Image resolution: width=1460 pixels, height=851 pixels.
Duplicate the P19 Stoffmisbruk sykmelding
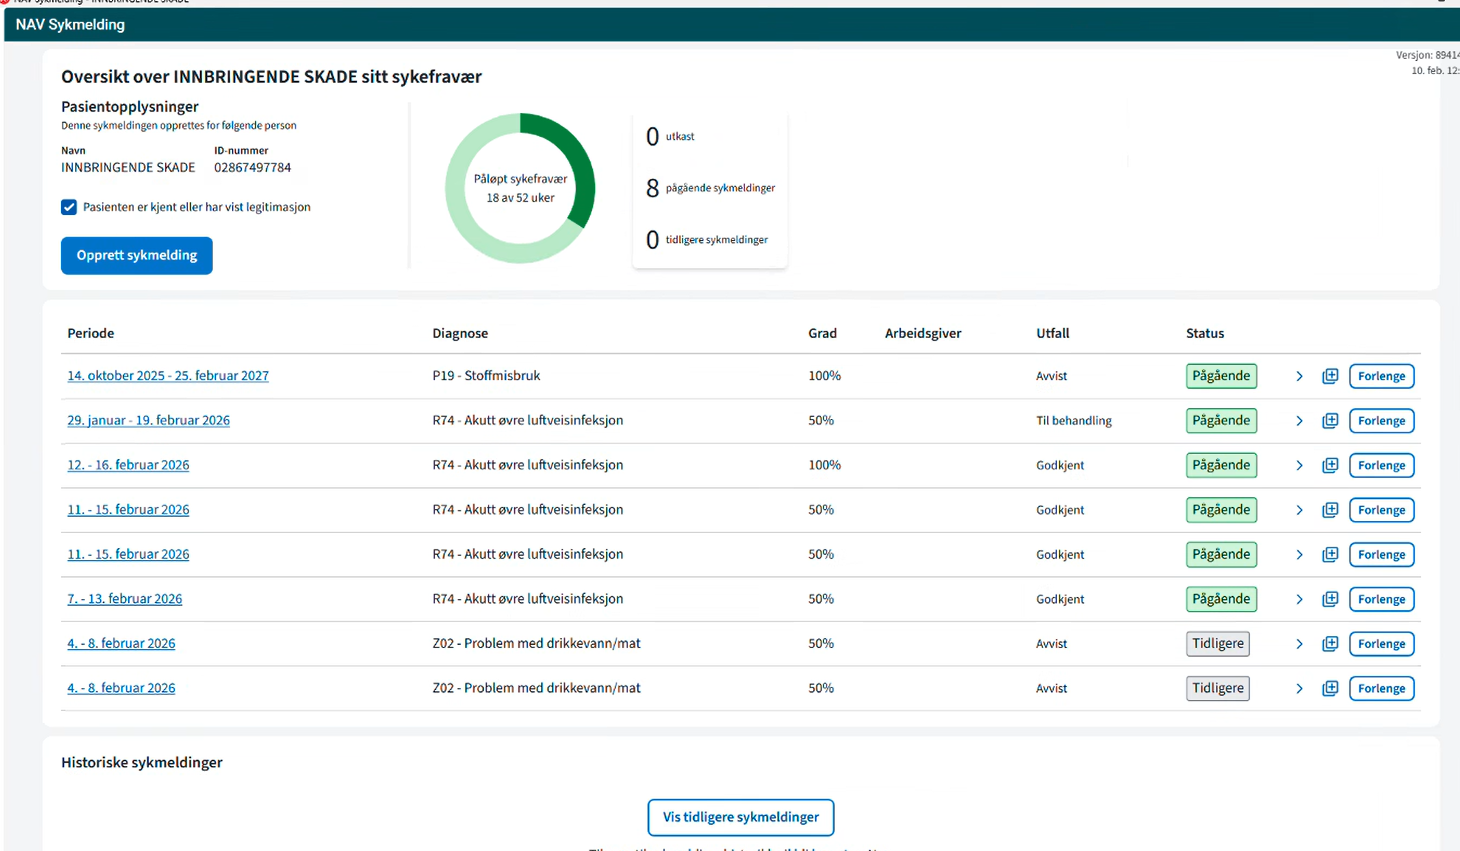[x=1330, y=376]
